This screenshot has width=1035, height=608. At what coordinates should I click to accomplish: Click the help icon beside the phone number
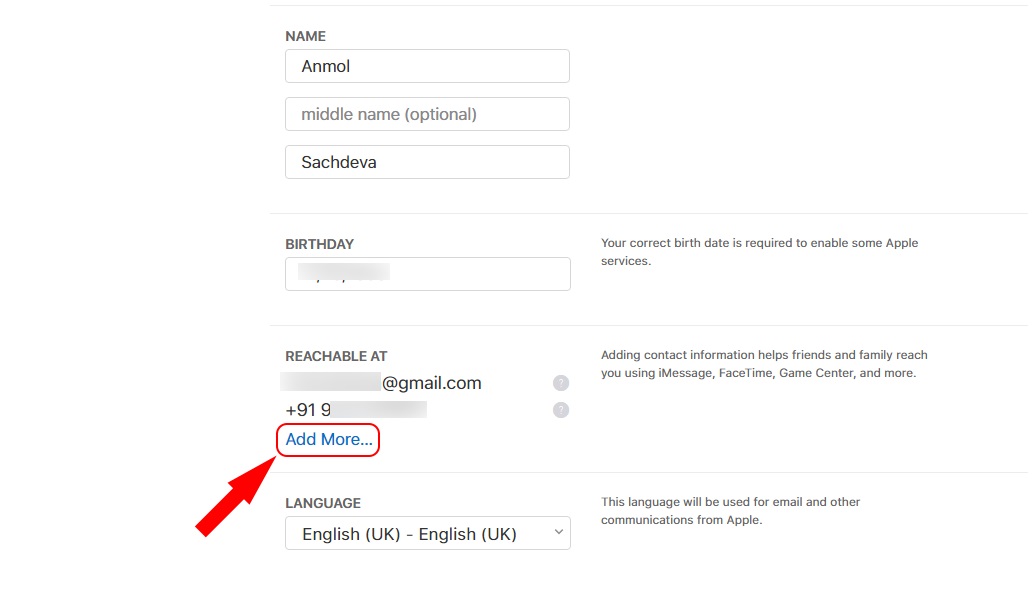561,410
